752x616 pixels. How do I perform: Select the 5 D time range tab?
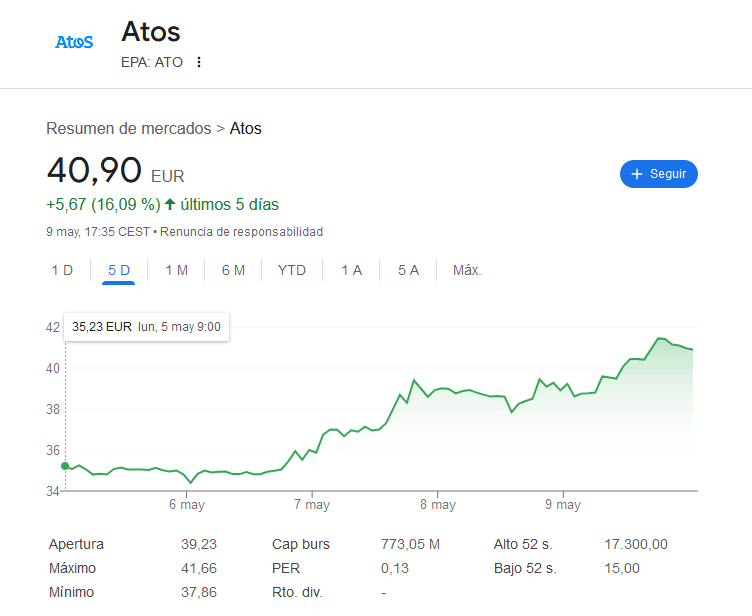click(118, 270)
